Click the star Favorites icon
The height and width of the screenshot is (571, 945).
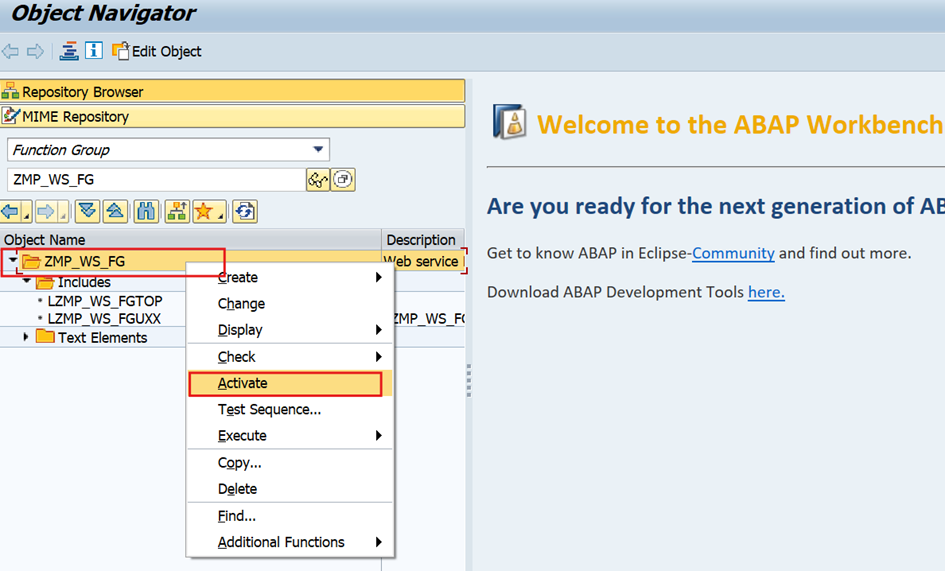point(204,212)
